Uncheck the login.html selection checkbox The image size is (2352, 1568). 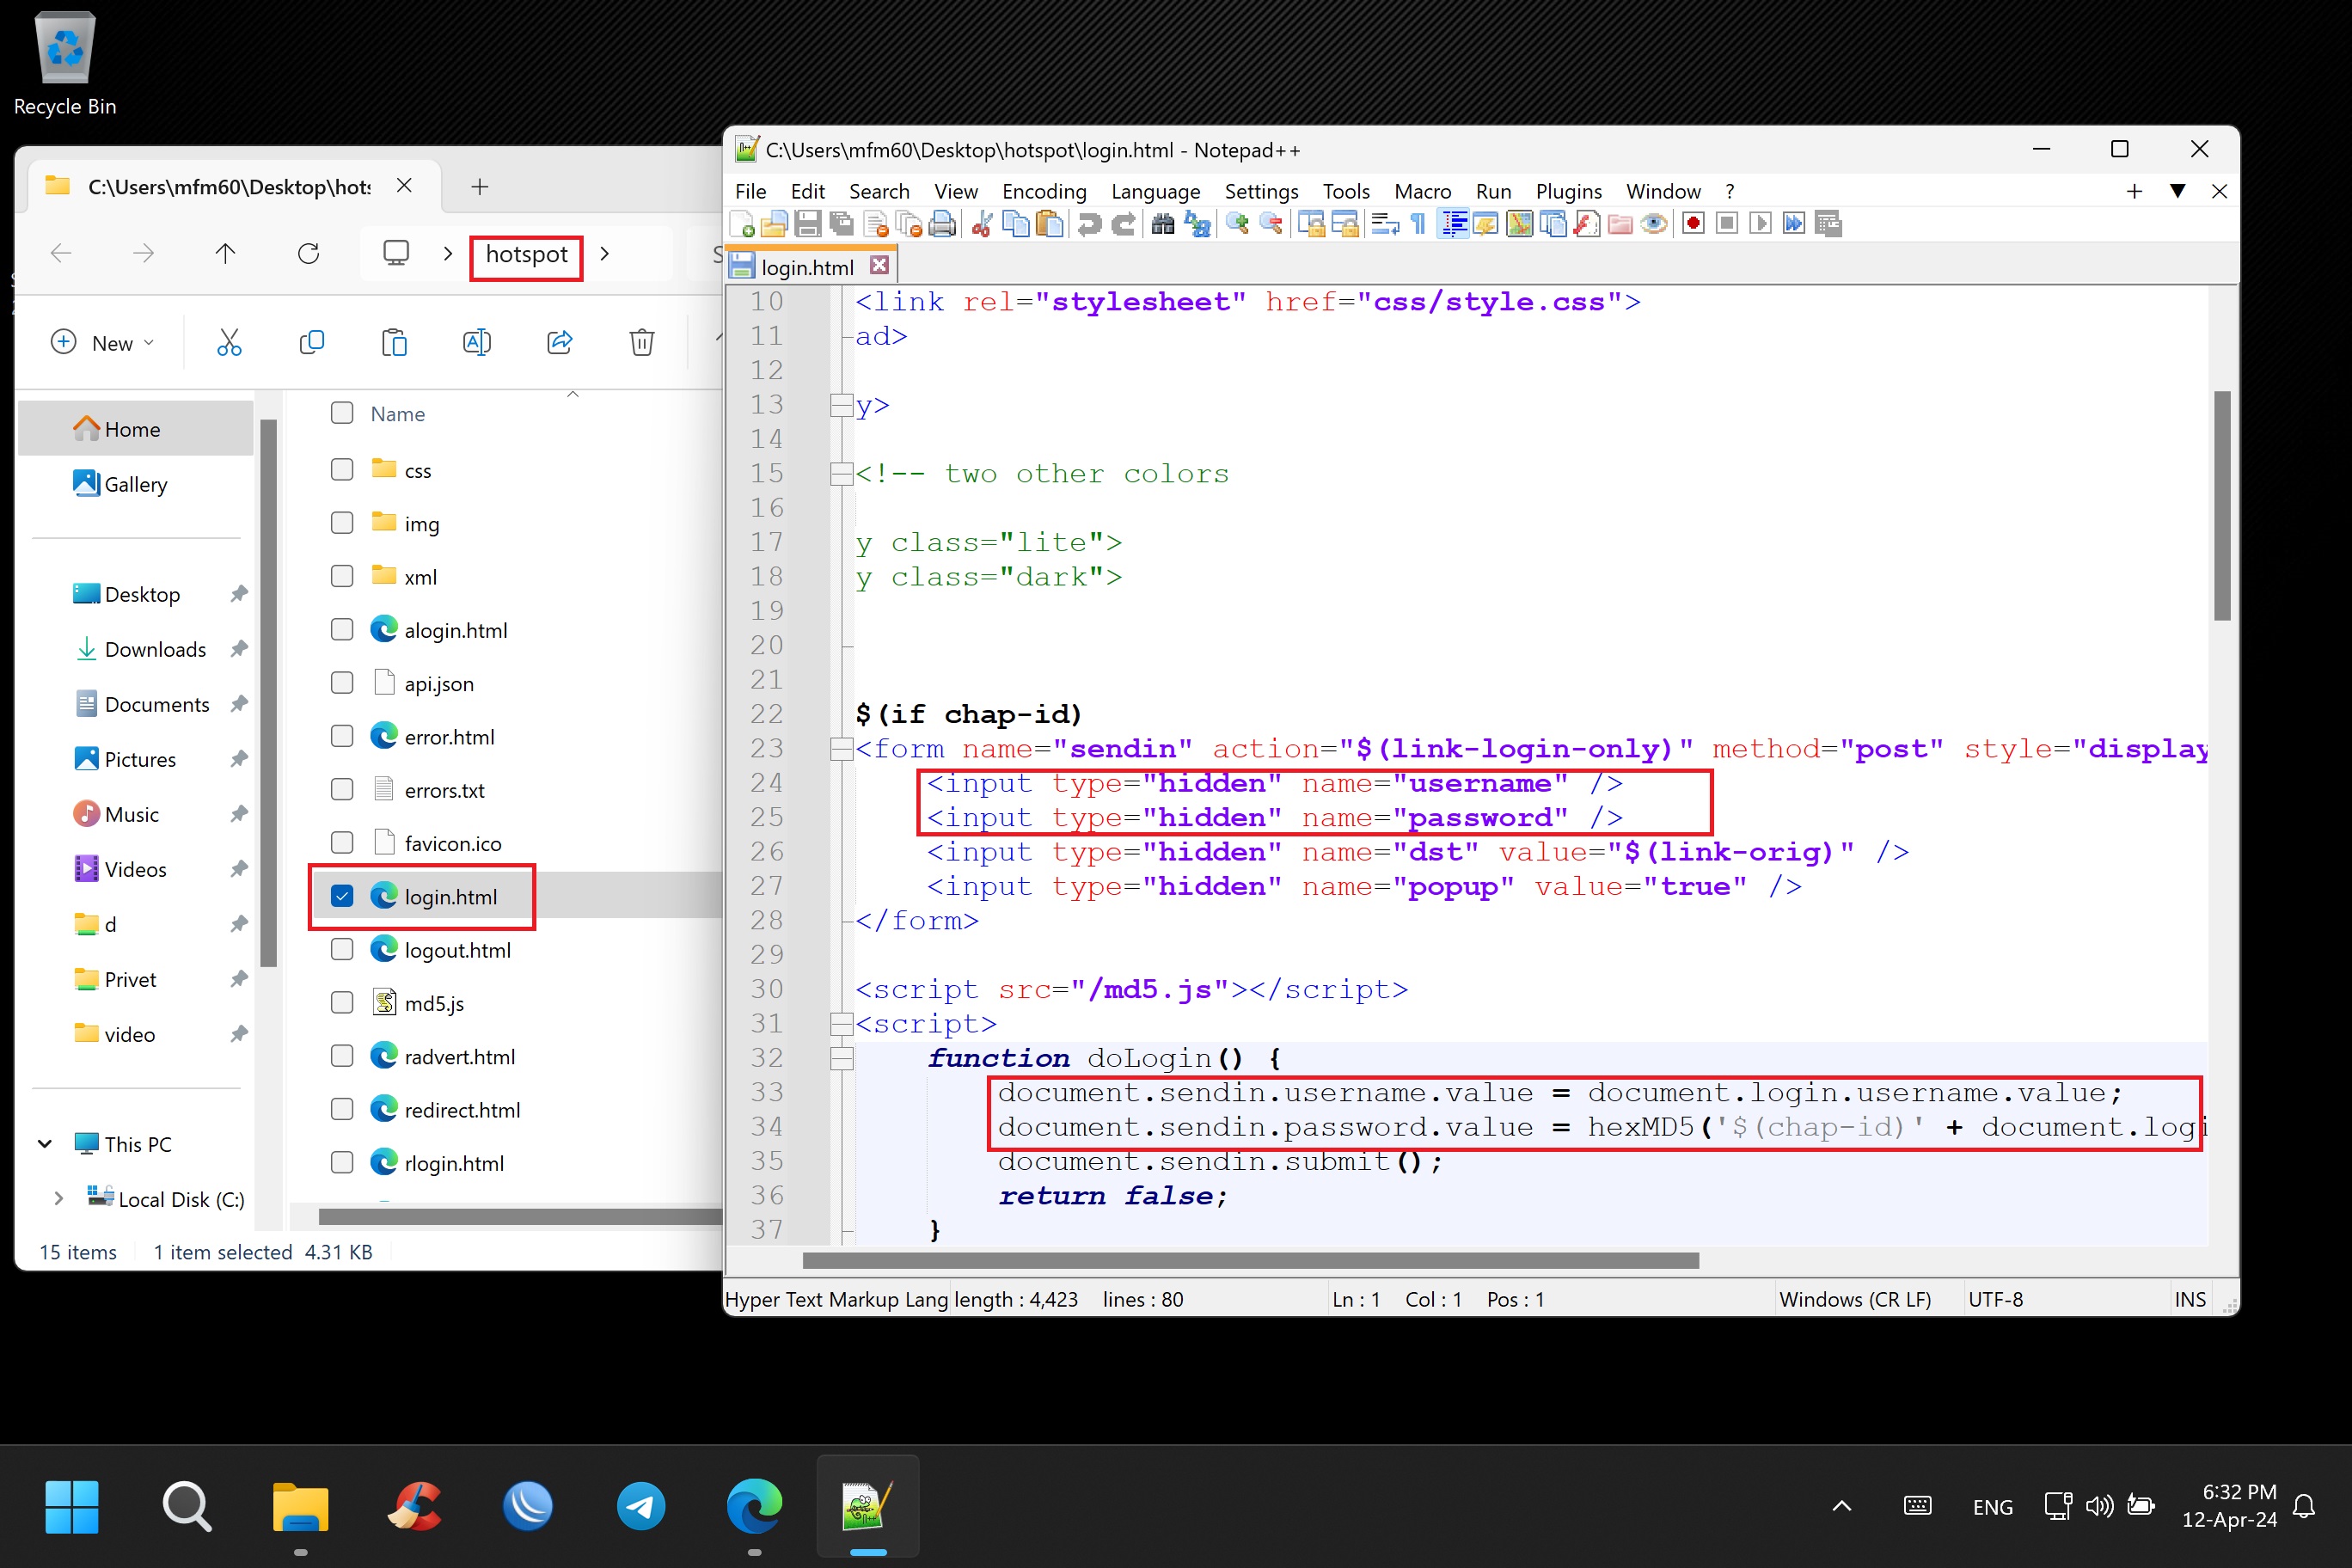click(x=342, y=896)
